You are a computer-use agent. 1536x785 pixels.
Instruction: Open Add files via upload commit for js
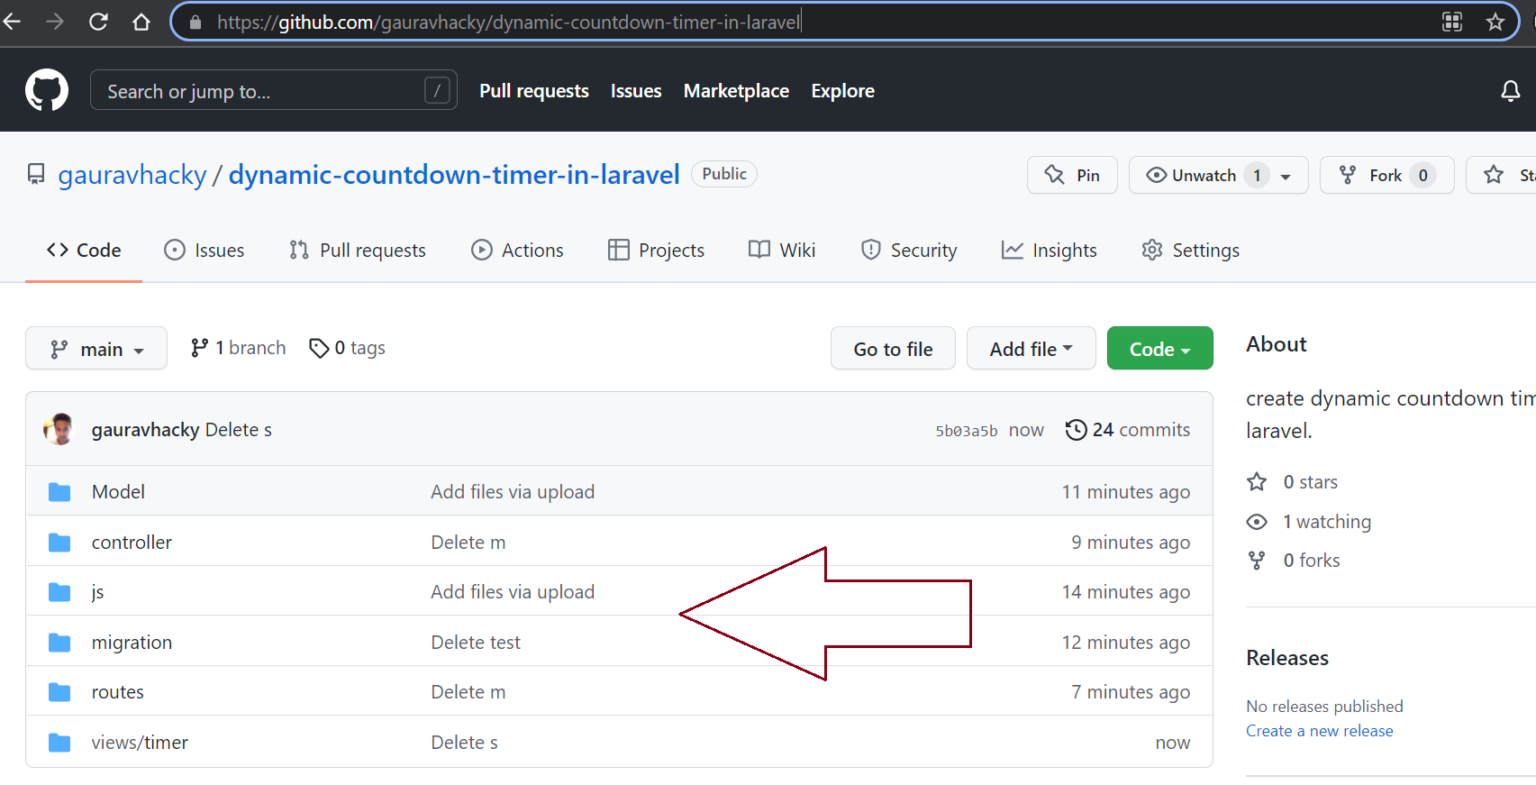pos(512,592)
